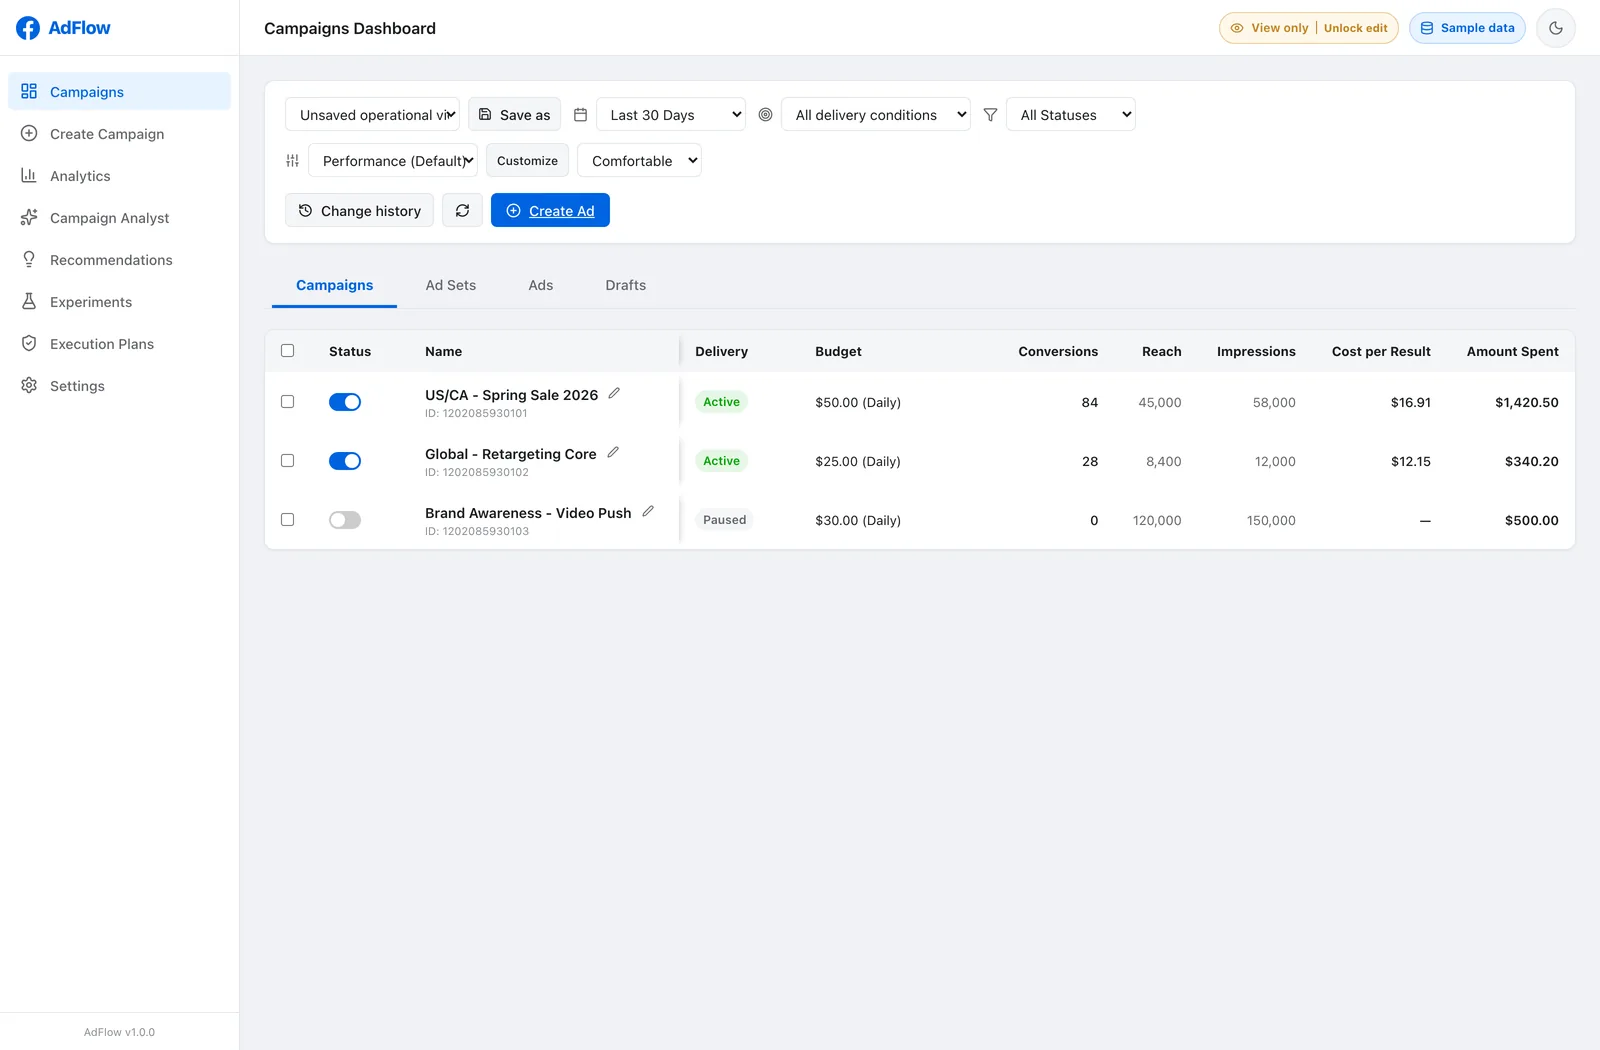Select the US/CA - Spring Sale 2026 row checkbox
Viewport: 1600px width, 1050px height.
(x=288, y=402)
